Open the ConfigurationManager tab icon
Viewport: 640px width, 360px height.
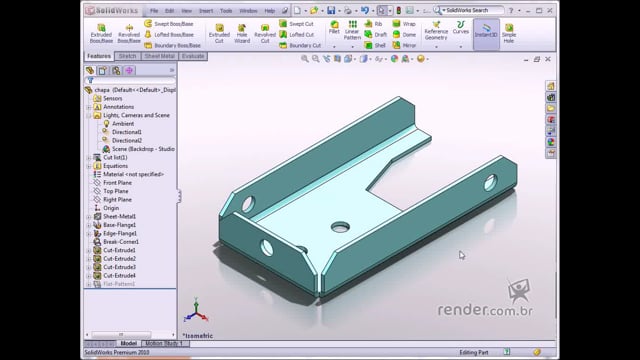point(116,71)
